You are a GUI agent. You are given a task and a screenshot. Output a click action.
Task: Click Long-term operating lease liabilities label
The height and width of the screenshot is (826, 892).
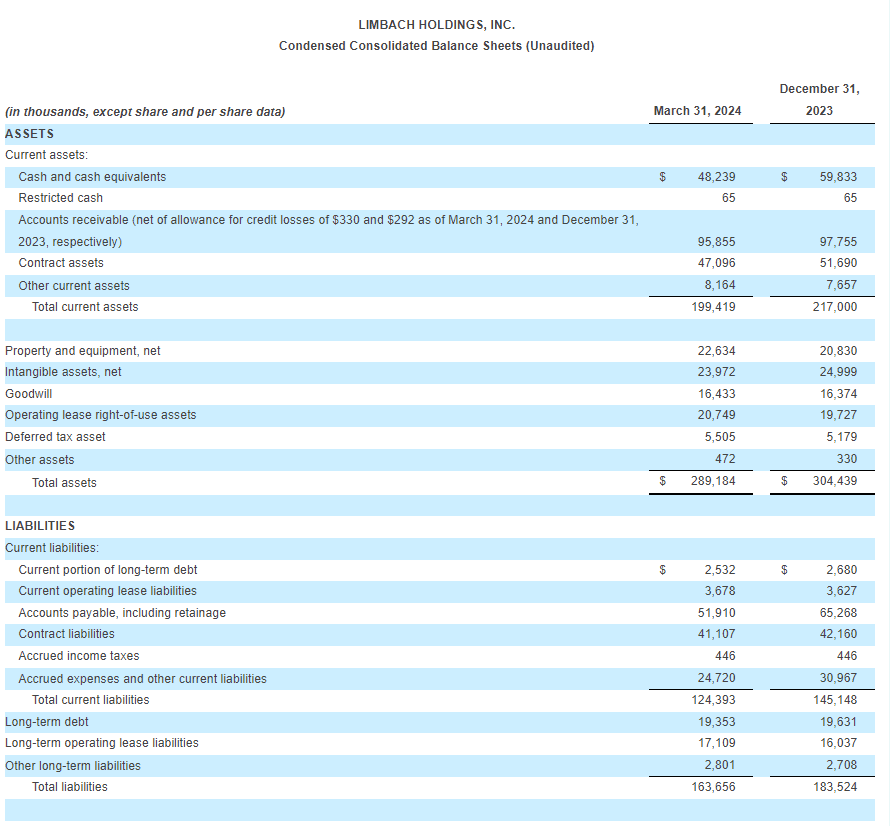102,743
